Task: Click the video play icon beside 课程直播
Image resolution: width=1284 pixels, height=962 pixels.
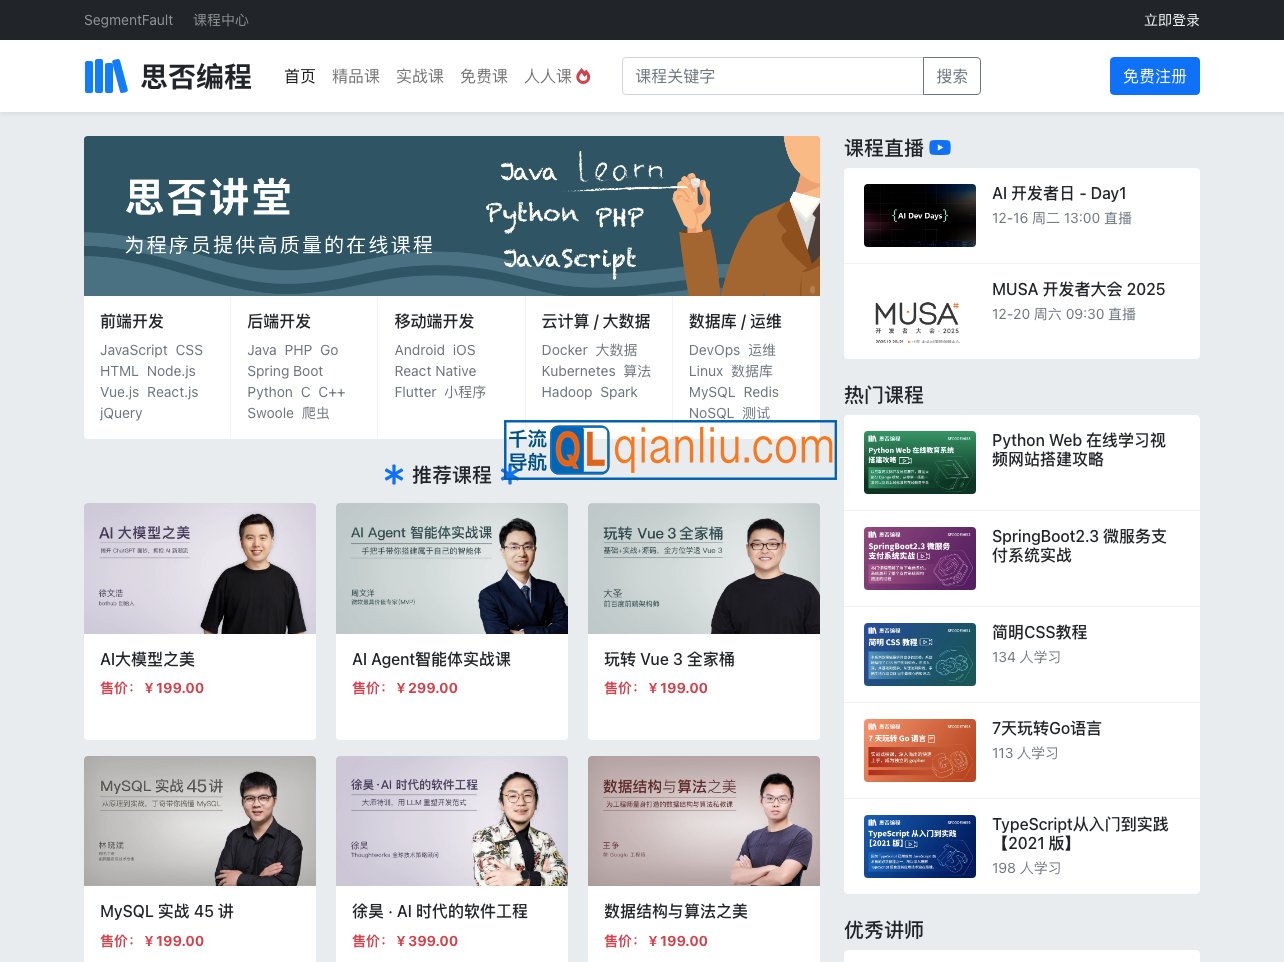Action: coord(940,147)
